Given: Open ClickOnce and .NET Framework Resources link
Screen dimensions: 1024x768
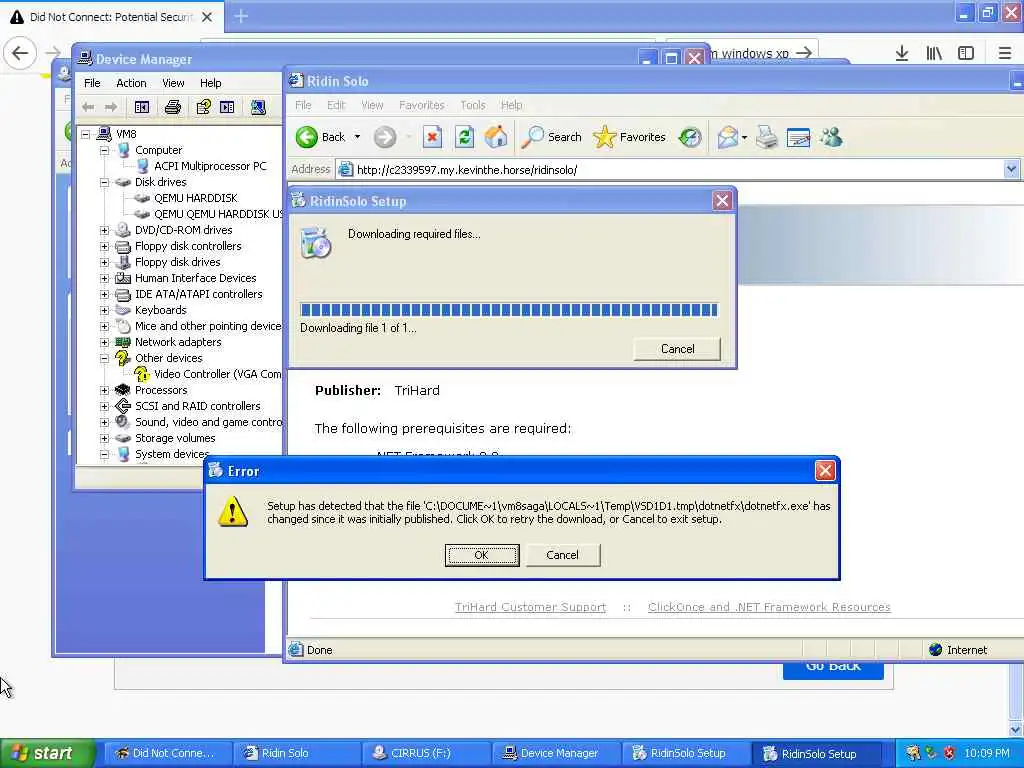Looking at the screenshot, I should 769,607.
